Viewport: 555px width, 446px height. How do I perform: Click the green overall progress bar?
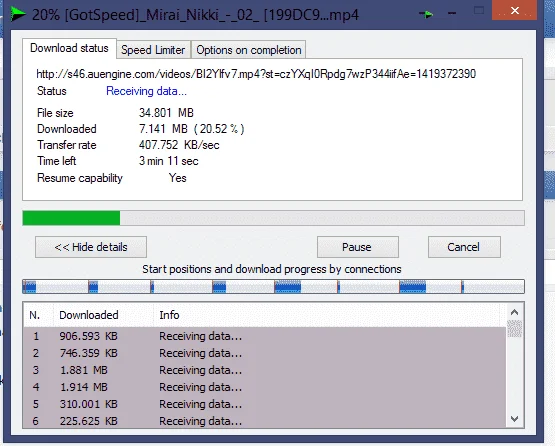[x=273, y=218]
